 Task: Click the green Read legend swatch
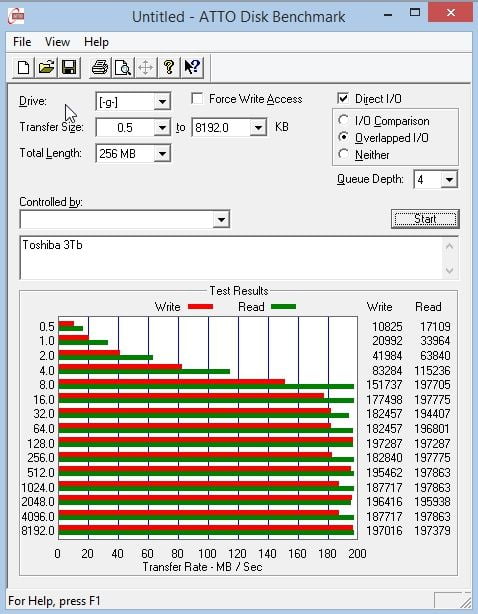pos(283,307)
